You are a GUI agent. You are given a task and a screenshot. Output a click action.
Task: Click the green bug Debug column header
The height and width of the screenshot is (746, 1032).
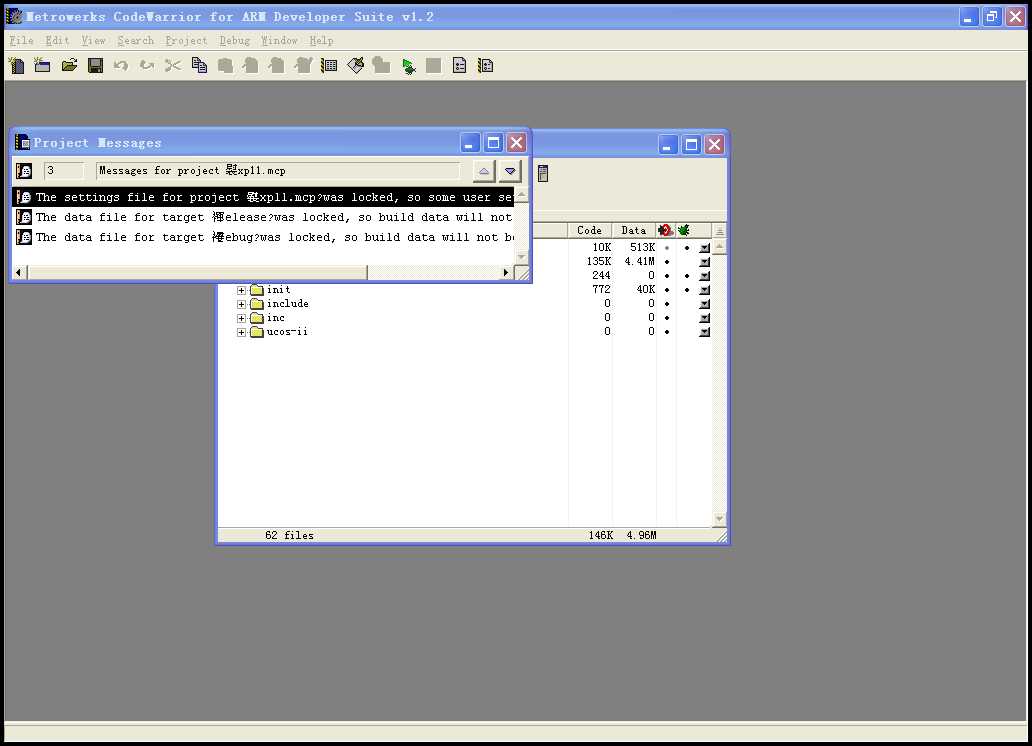[x=684, y=230]
